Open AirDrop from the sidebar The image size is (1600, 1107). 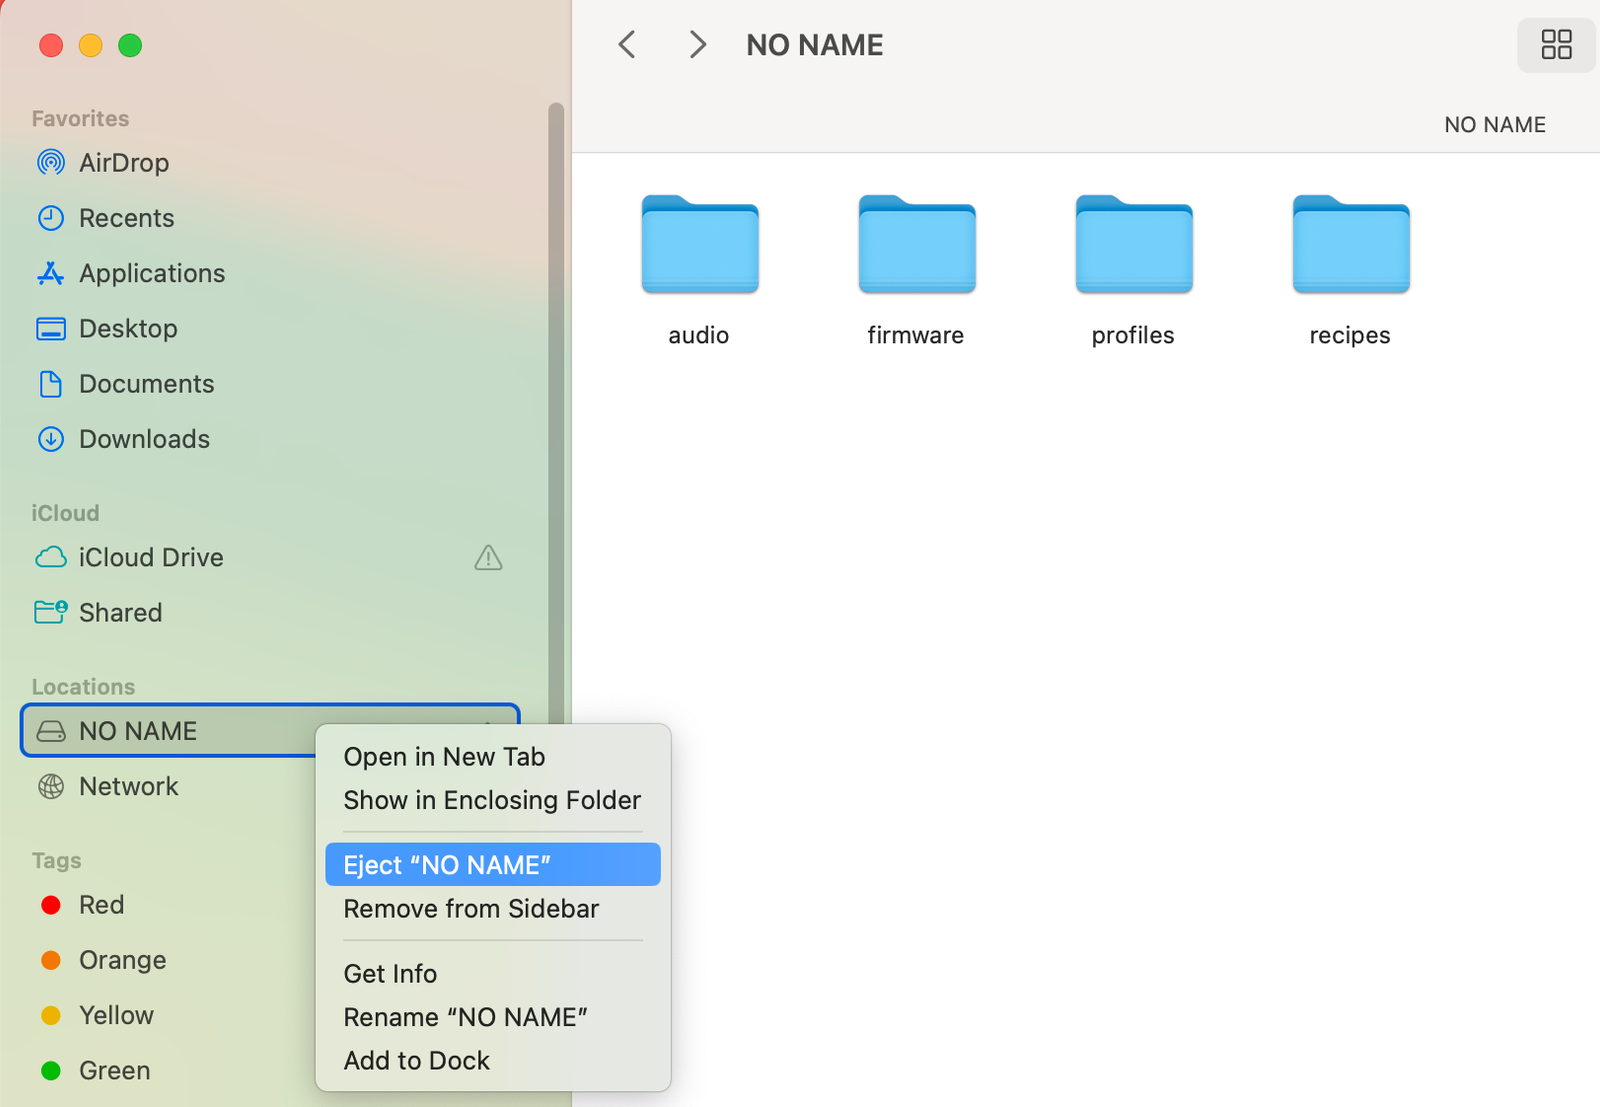click(x=270, y=163)
